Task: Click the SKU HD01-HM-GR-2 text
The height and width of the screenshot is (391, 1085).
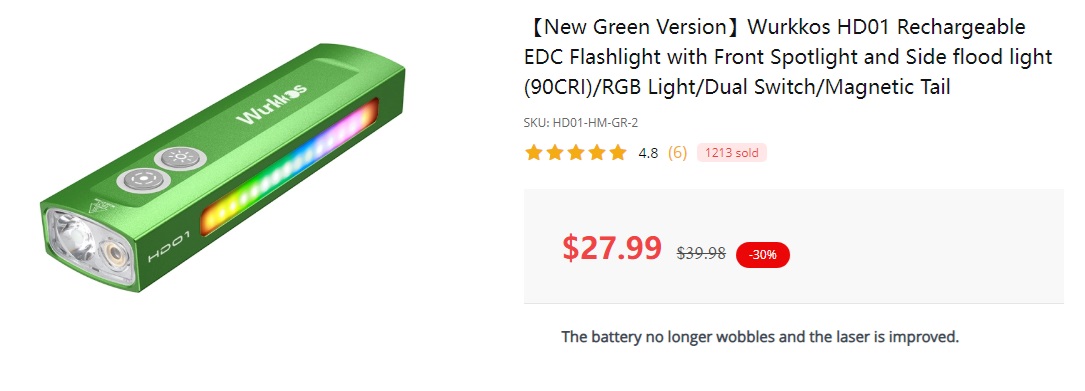Action: click(x=581, y=123)
